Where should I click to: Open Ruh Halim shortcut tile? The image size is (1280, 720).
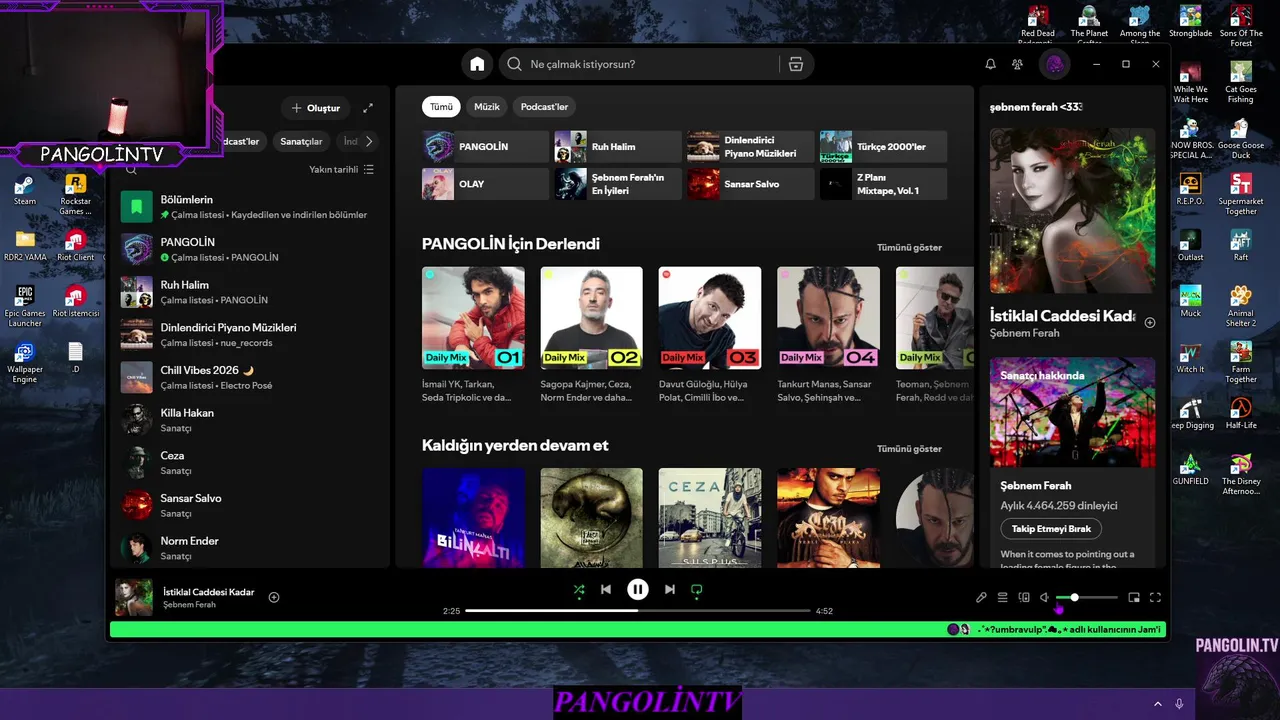[618, 146]
